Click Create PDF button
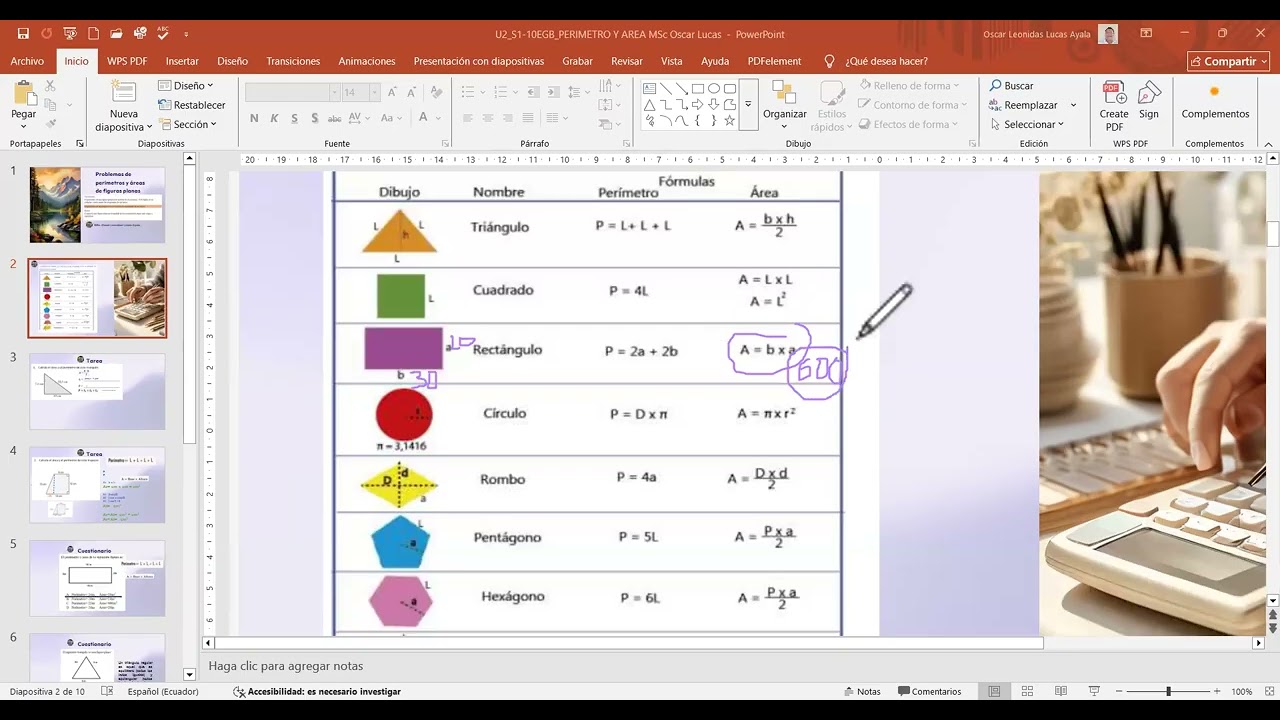This screenshot has height=720, width=1280. tap(1114, 105)
